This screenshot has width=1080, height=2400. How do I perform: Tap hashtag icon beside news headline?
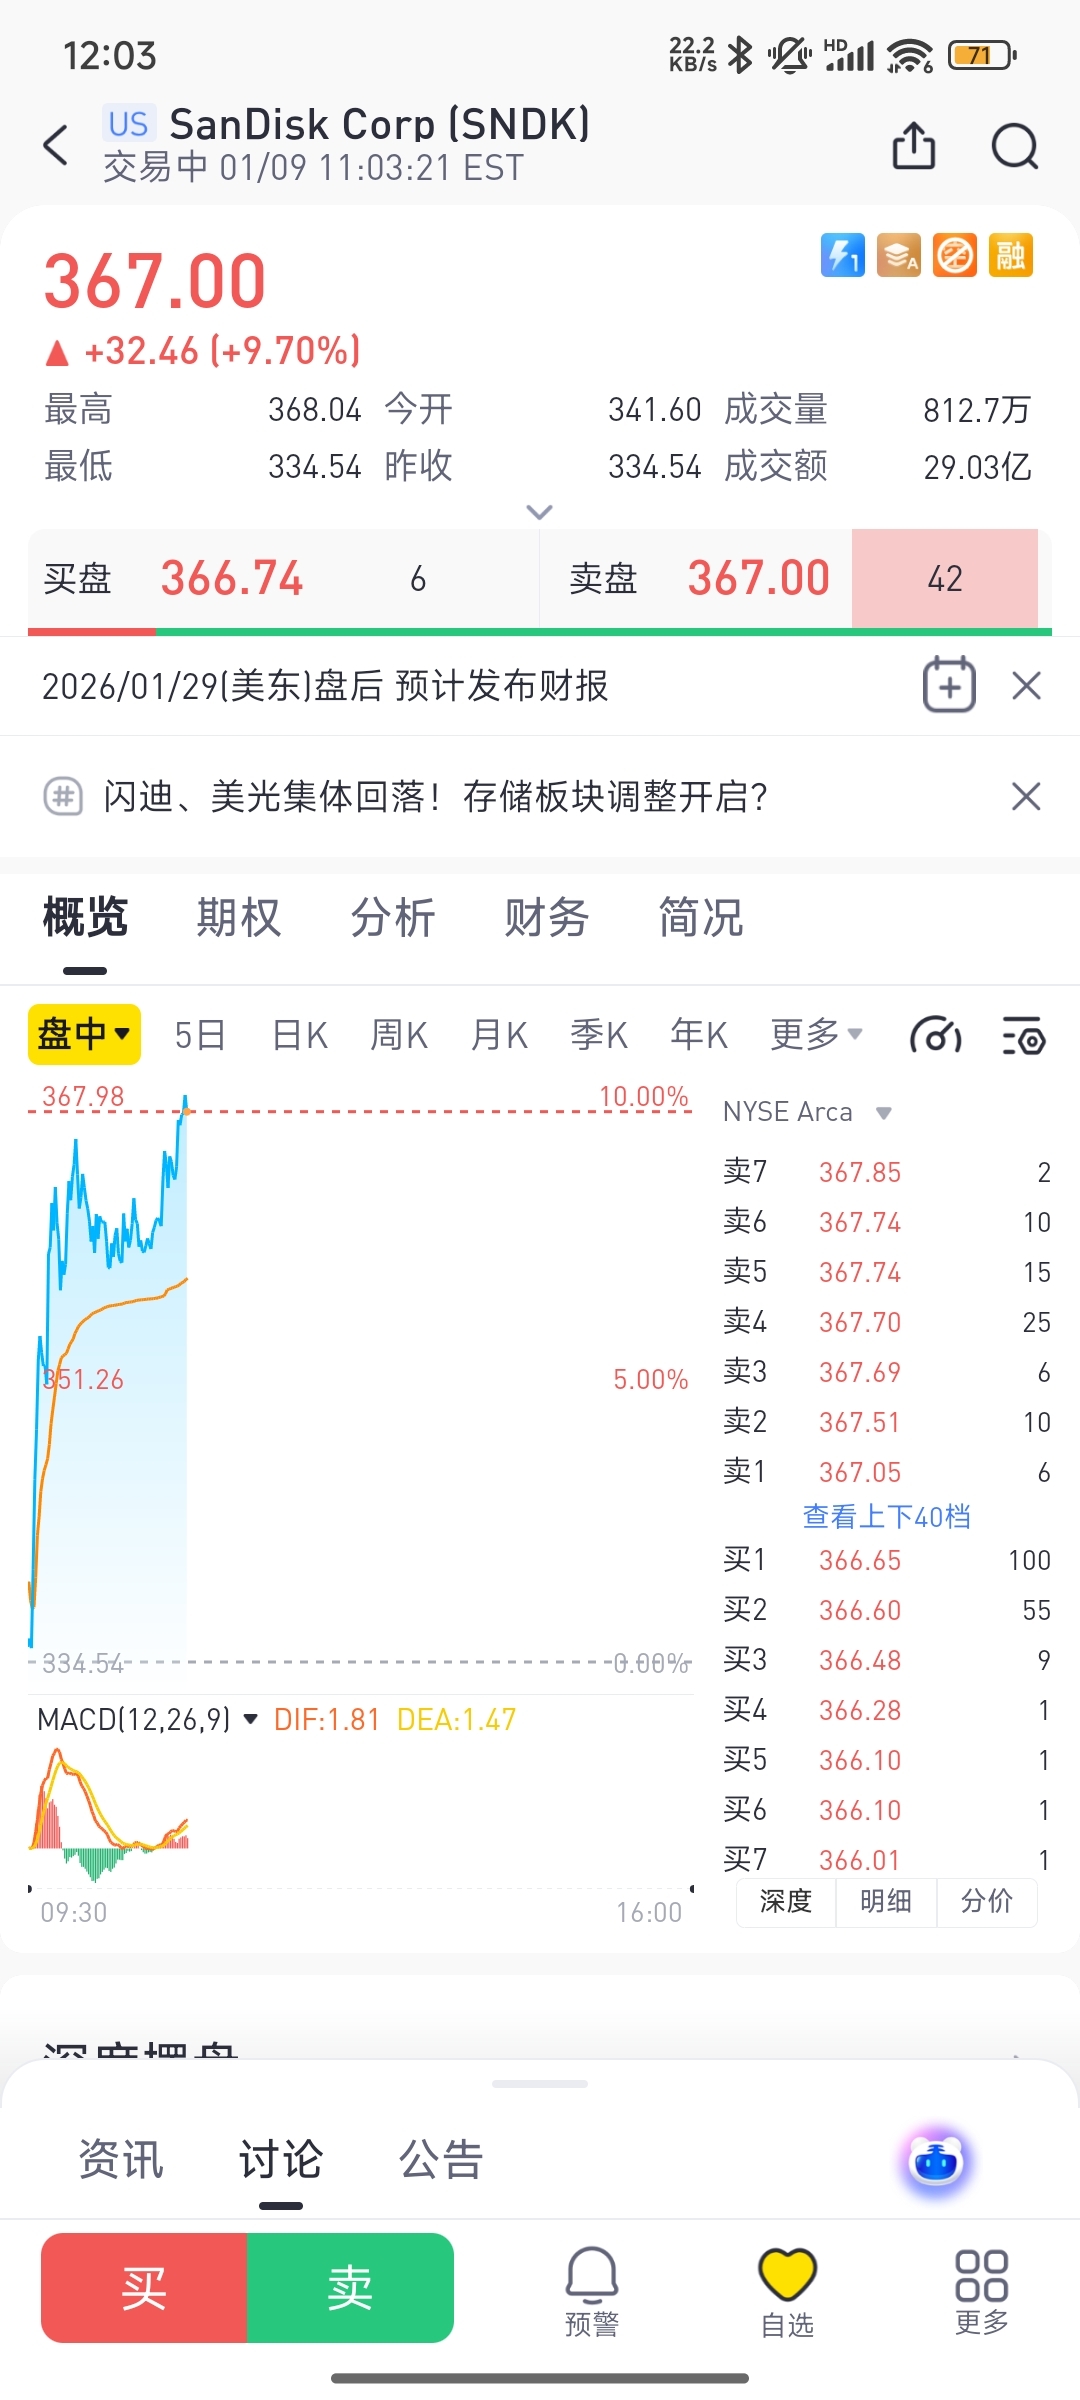(x=63, y=797)
